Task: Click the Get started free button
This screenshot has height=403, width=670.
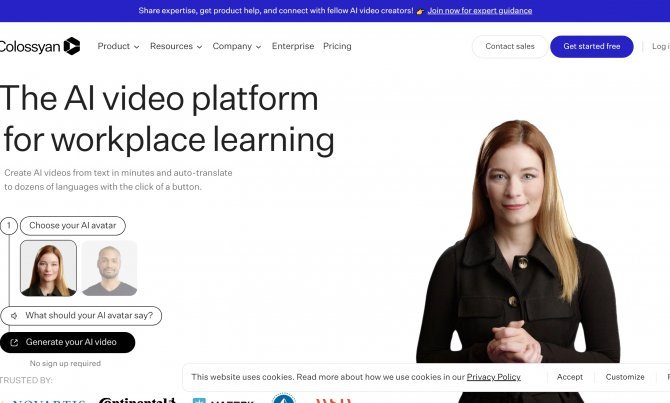Action: pos(592,46)
